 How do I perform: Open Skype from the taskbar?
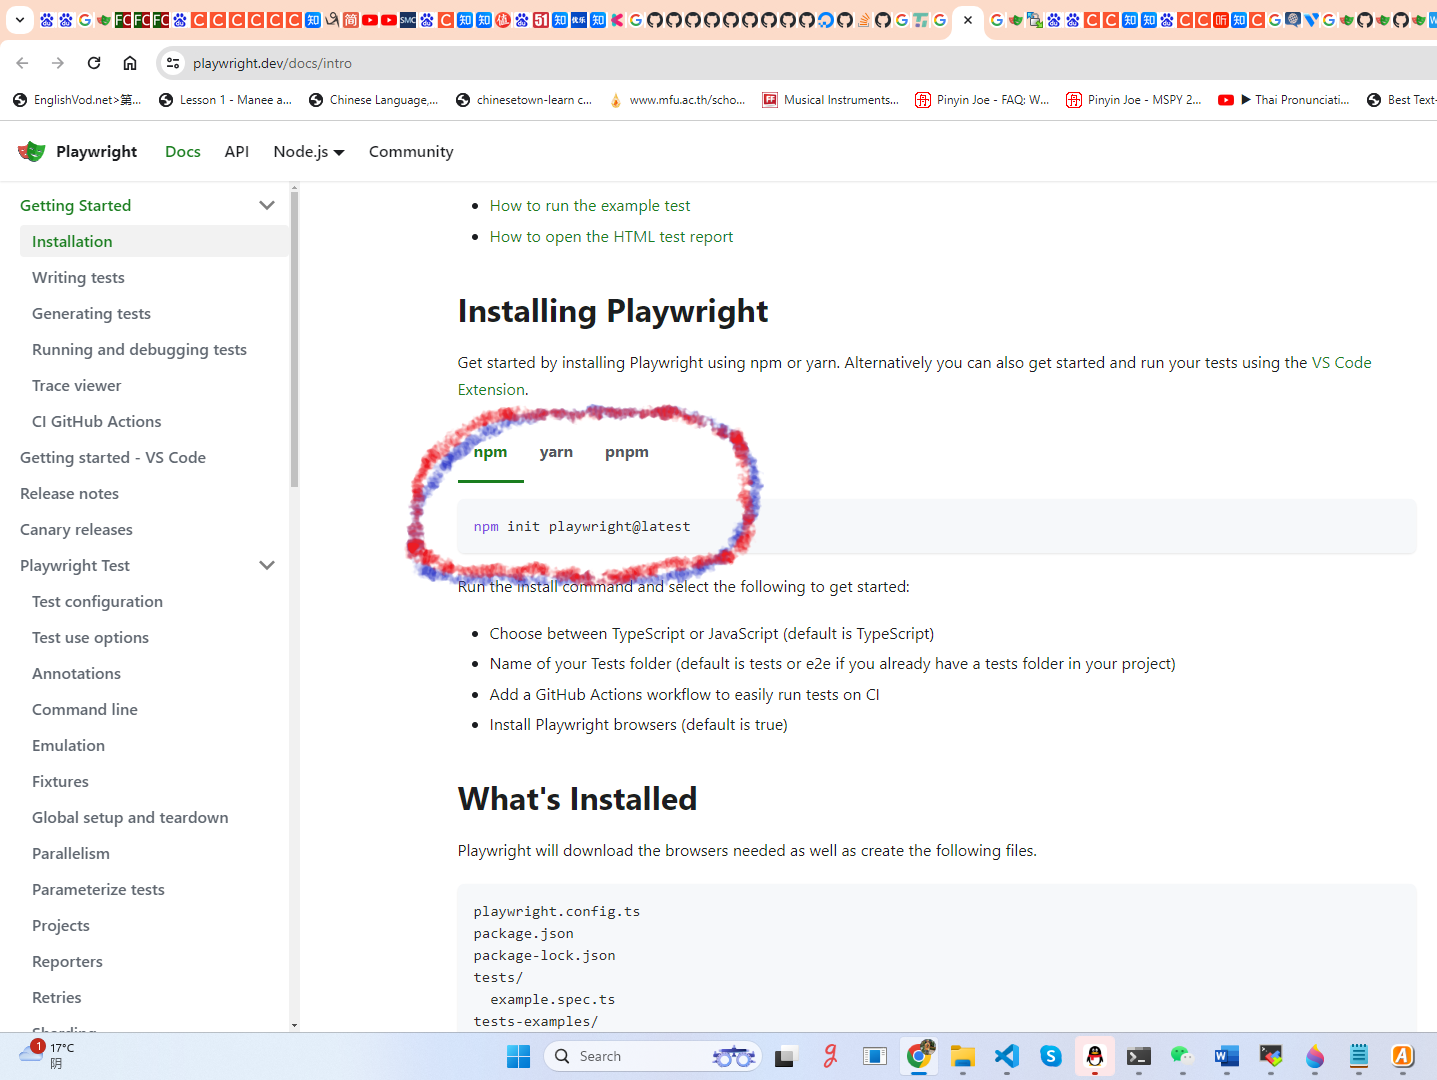(x=1051, y=1056)
